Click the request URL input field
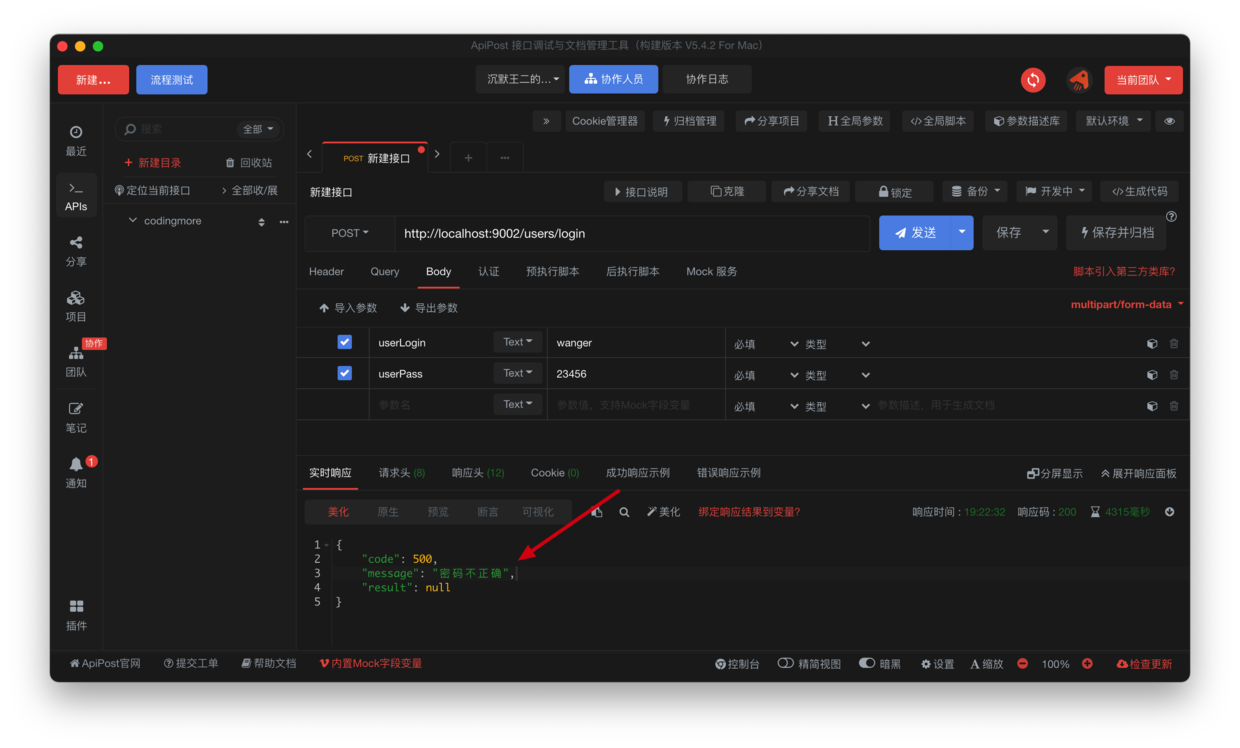Viewport: 1240px width, 748px height. click(x=630, y=233)
